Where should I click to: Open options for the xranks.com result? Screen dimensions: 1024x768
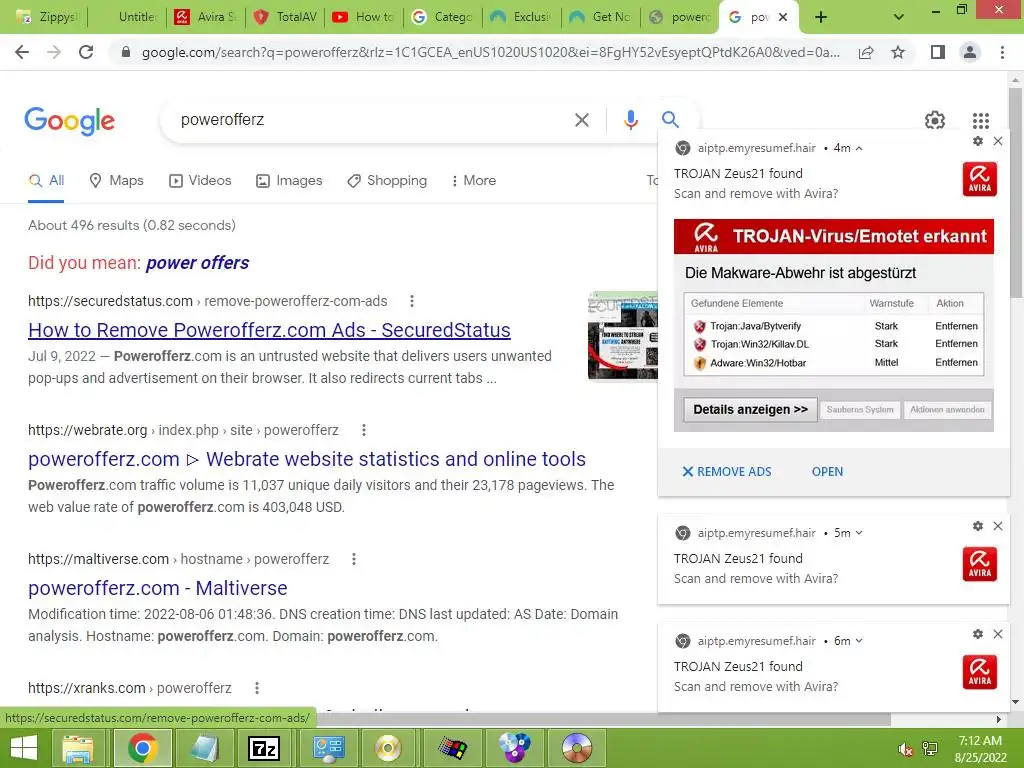pos(257,688)
